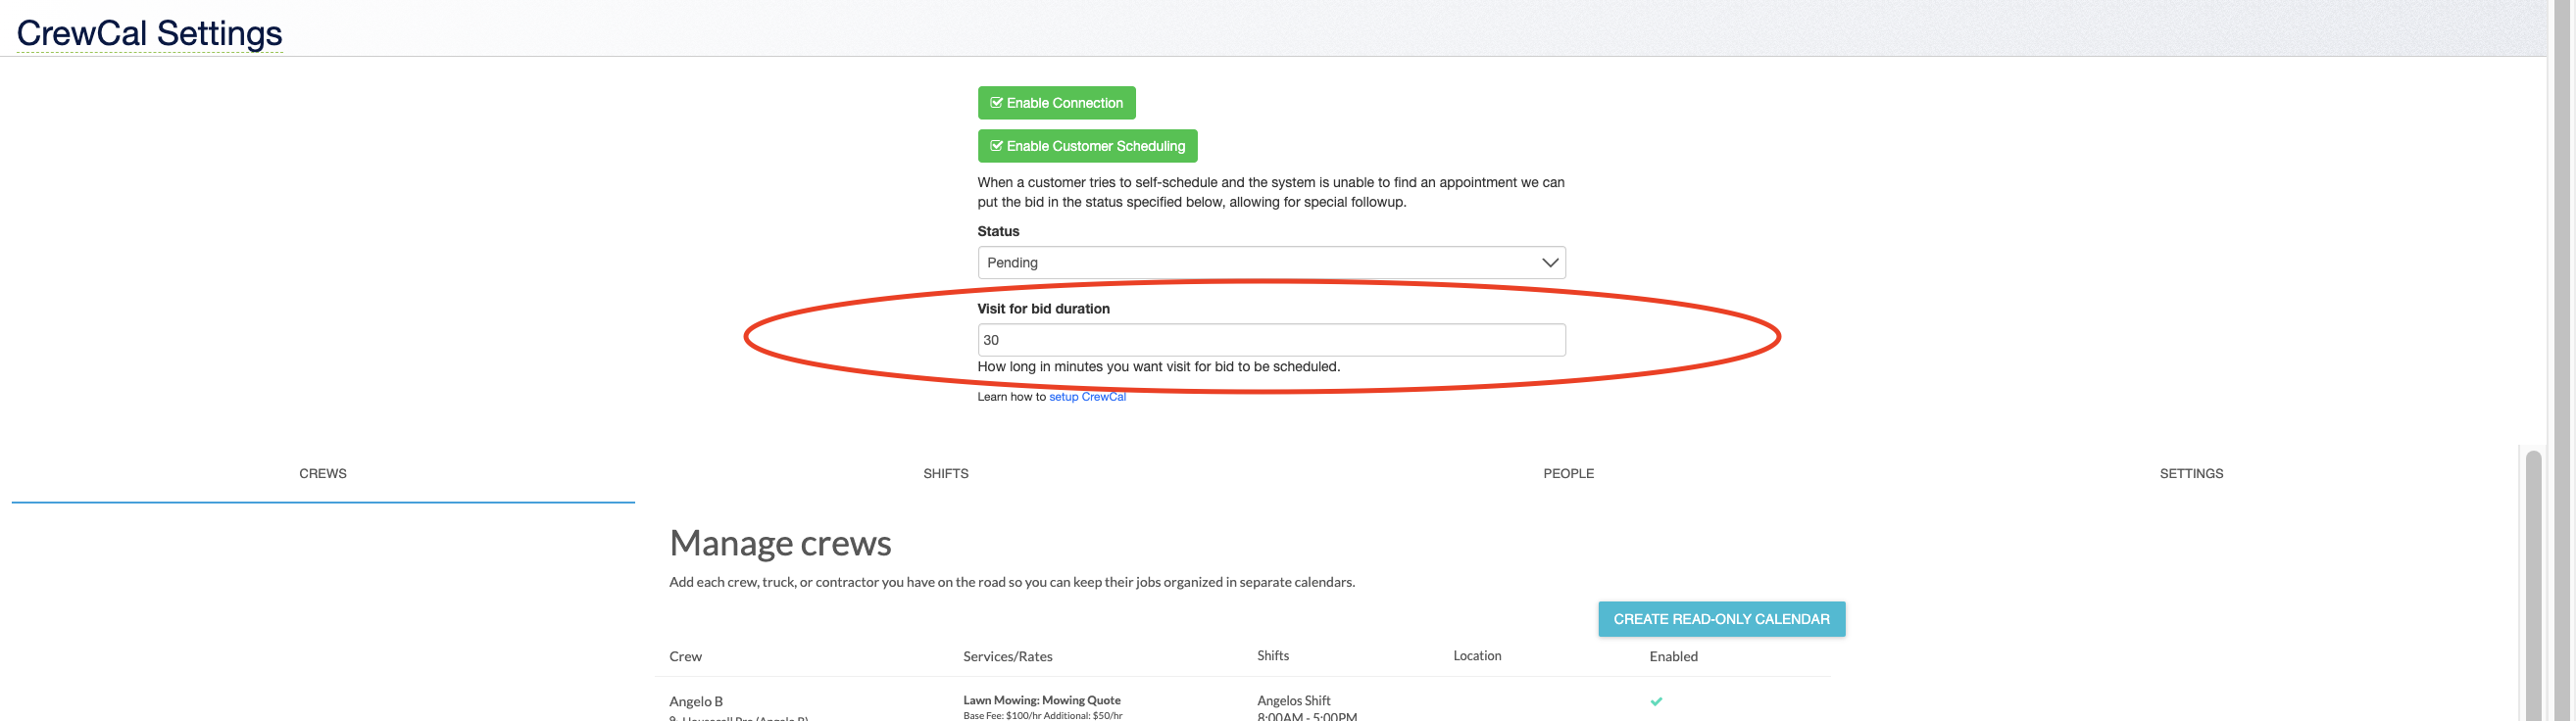2576x721 pixels.
Task: Click the Visit for bid duration field
Action: [x=1271, y=340]
